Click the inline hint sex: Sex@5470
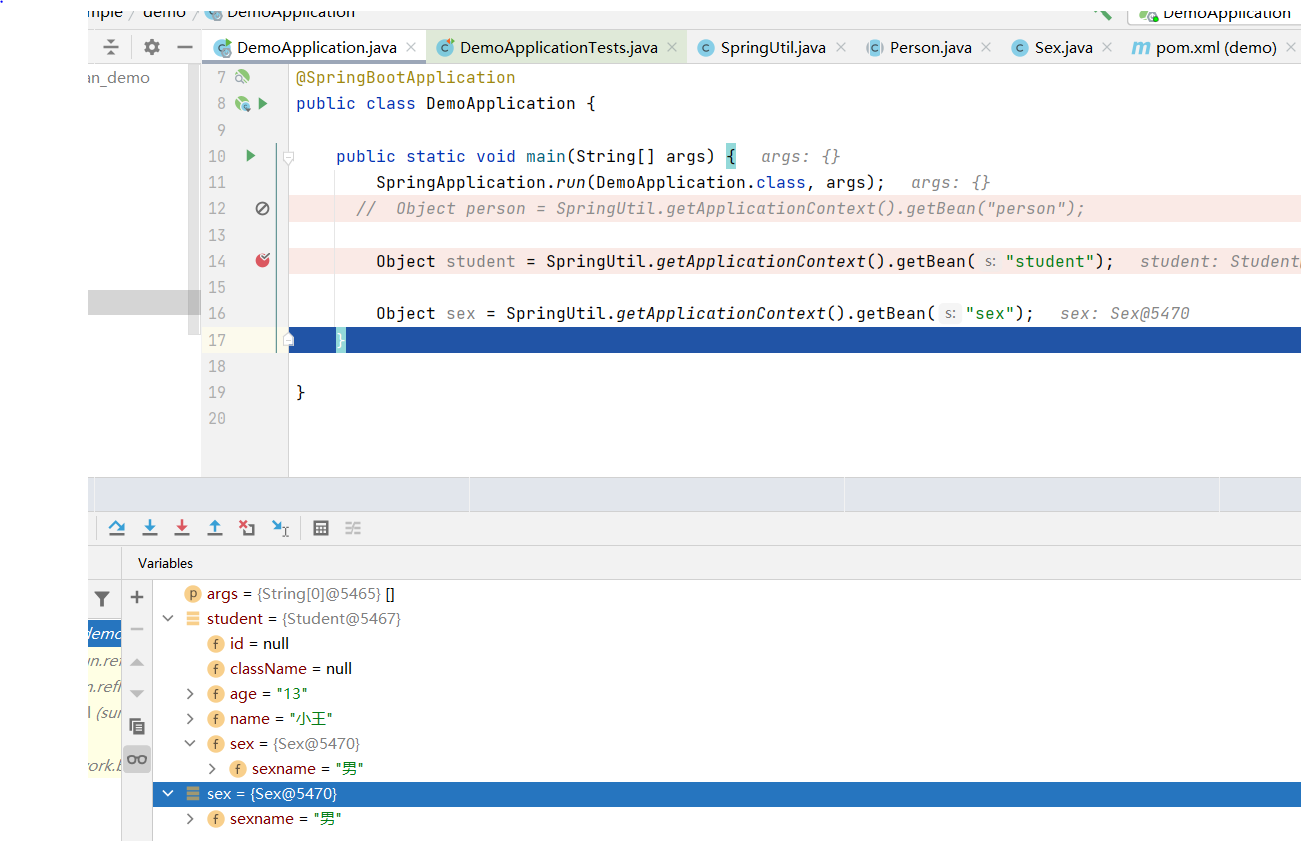This screenshot has width=1301, height=841. pos(1125,313)
